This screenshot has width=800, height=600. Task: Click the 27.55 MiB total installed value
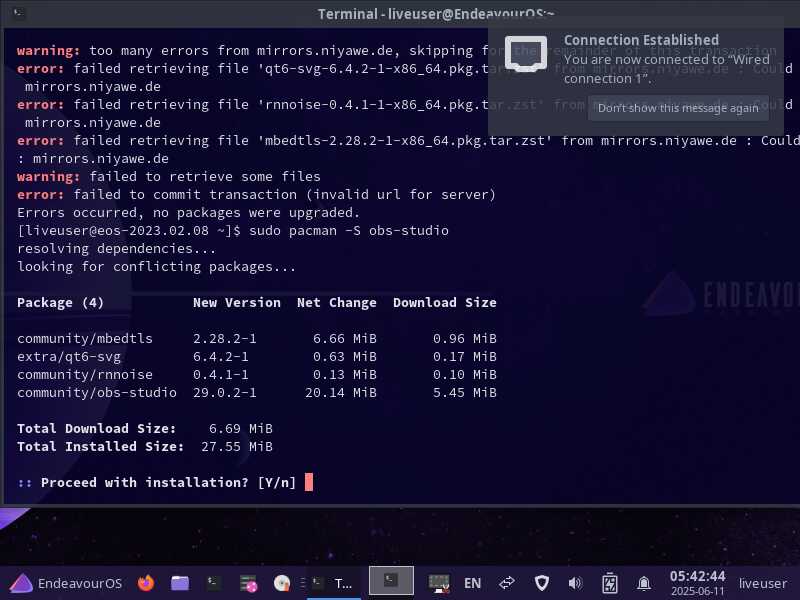click(237, 446)
